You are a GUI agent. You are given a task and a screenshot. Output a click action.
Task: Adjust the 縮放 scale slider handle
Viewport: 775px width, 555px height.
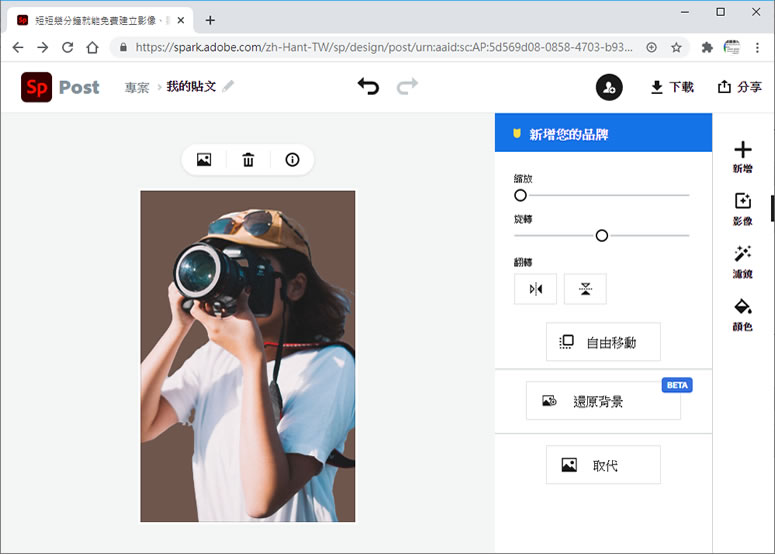pos(520,195)
